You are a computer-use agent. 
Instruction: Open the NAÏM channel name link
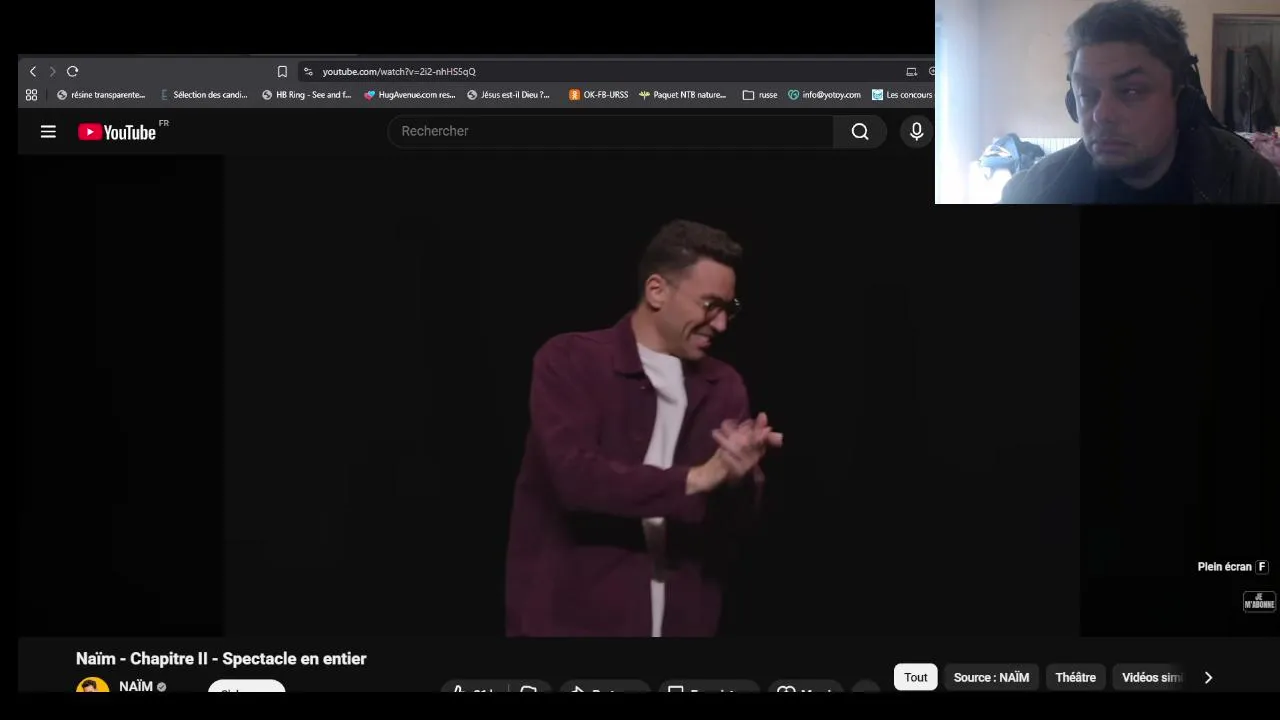[136, 686]
